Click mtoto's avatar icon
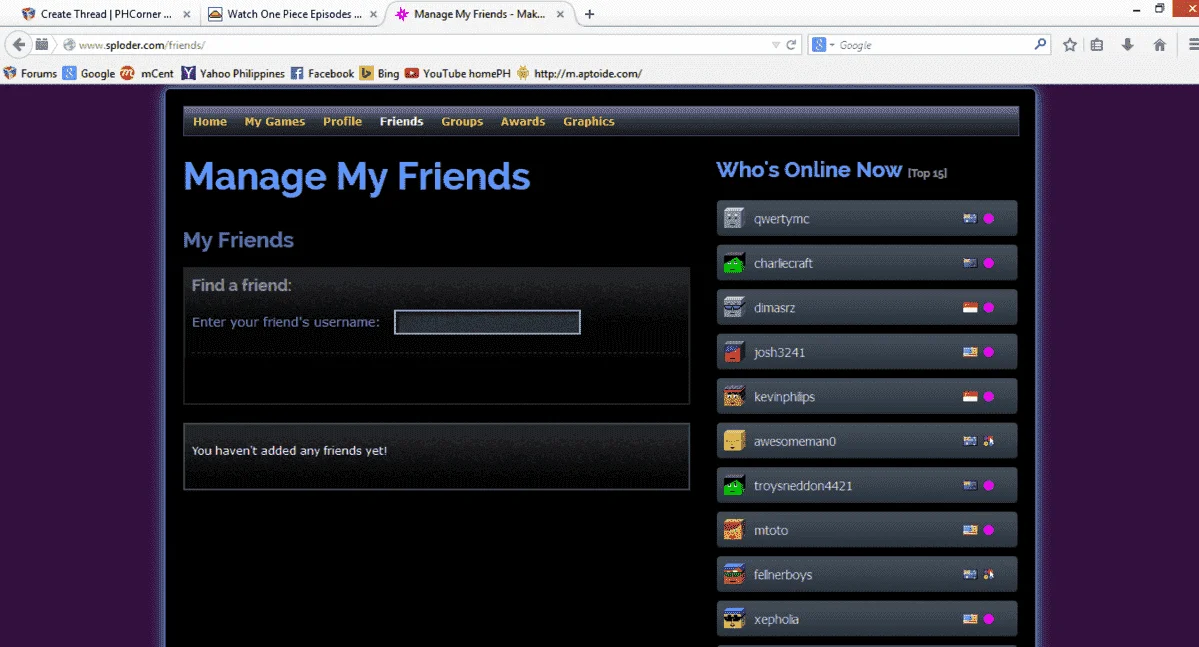Viewport: 1199px width, 647px height. (x=734, y=530)
